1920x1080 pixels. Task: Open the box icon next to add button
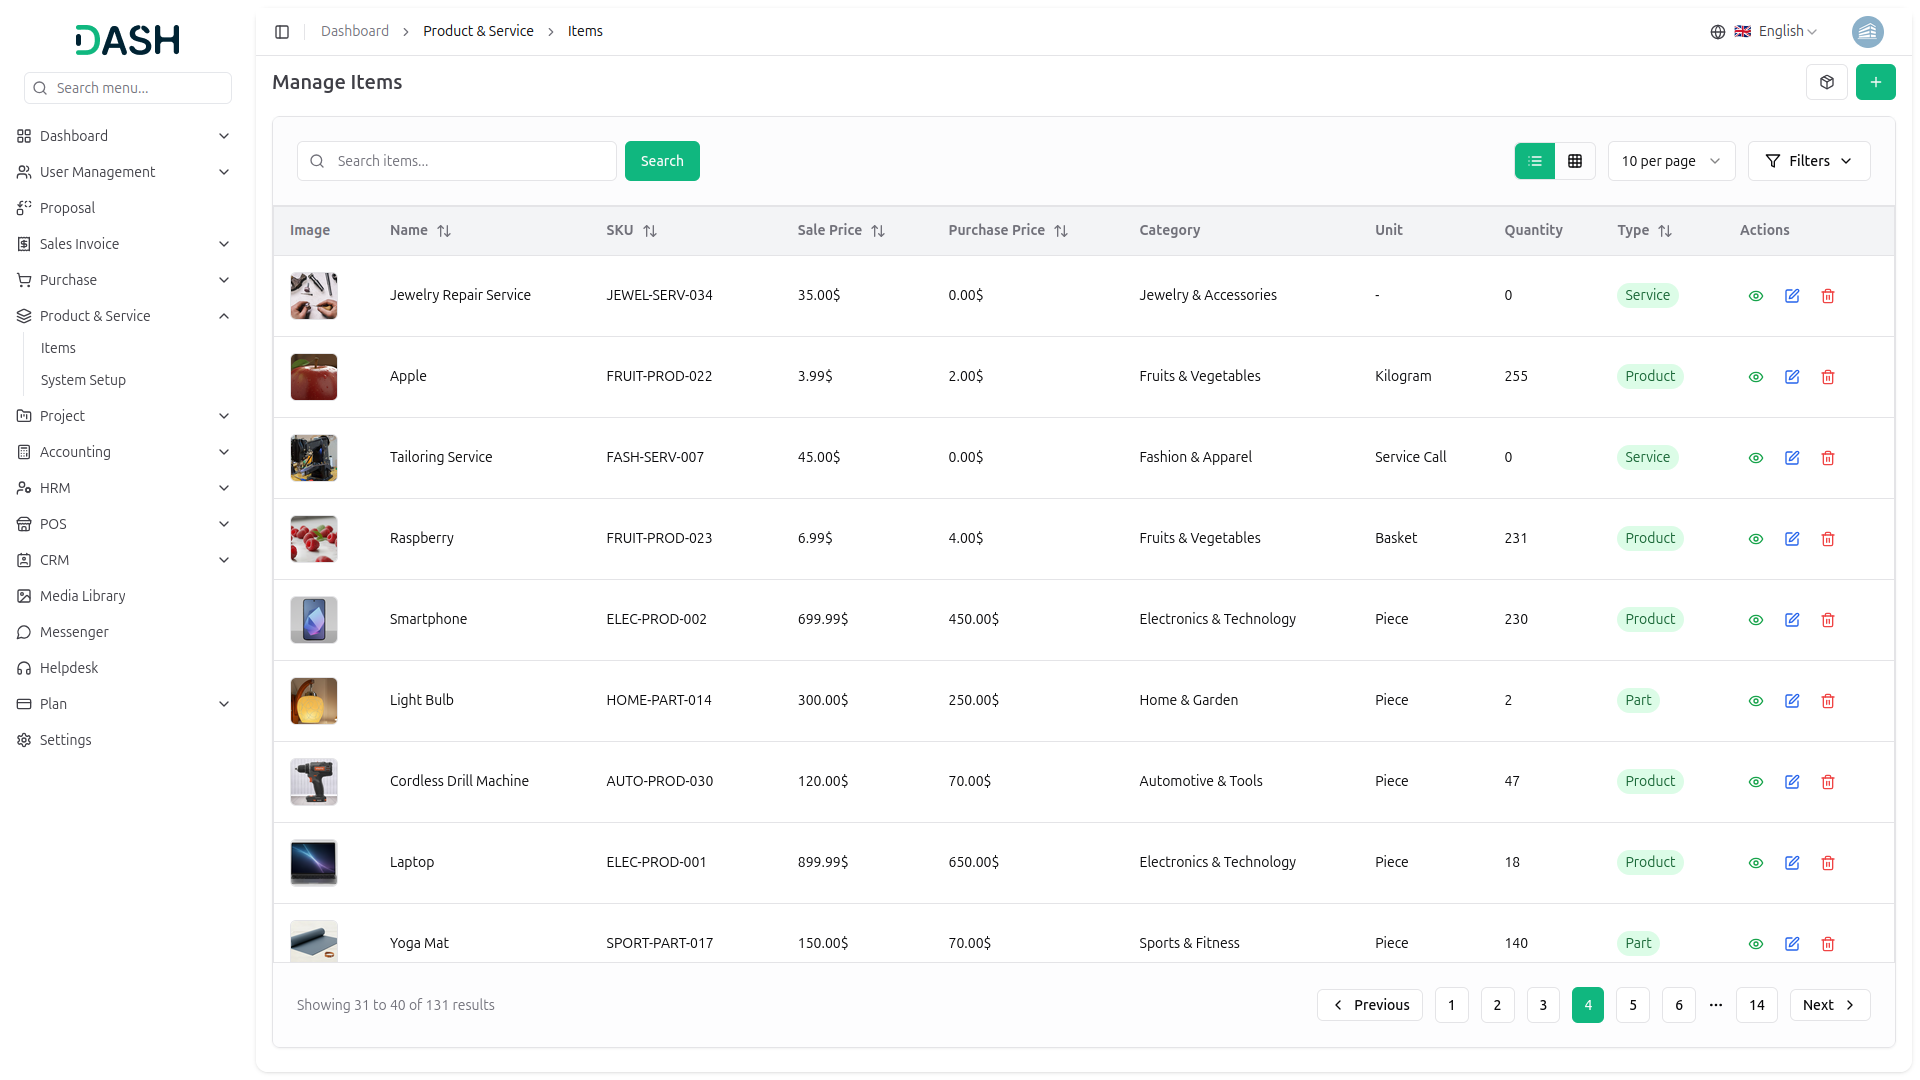pyautogui.click(x=1826, y=82)
